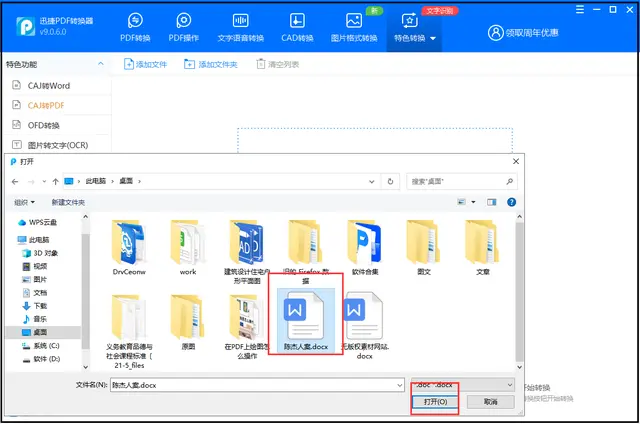Click the 取消 button
The width and height of the screenshot is (640, 424).
point(490,402)
